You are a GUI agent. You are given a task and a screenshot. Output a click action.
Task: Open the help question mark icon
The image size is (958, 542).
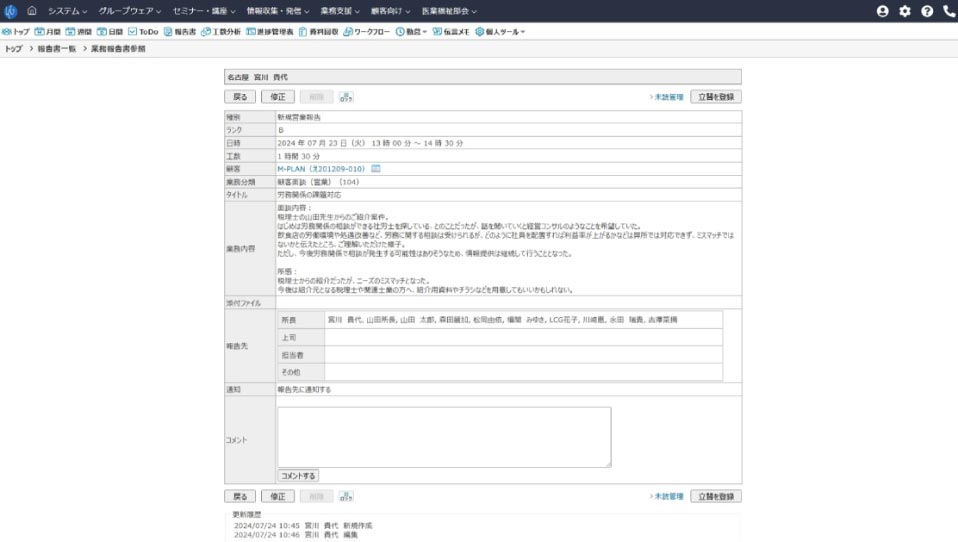[x=927, y=11]
